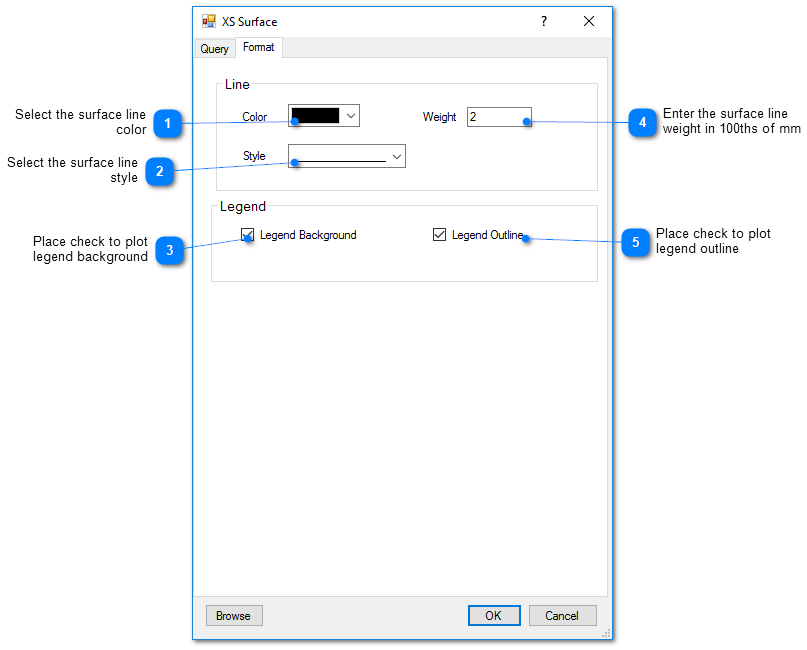This screenshot has width=807, height=650.
Task: Switch to the Query tab
Action: 214,49
